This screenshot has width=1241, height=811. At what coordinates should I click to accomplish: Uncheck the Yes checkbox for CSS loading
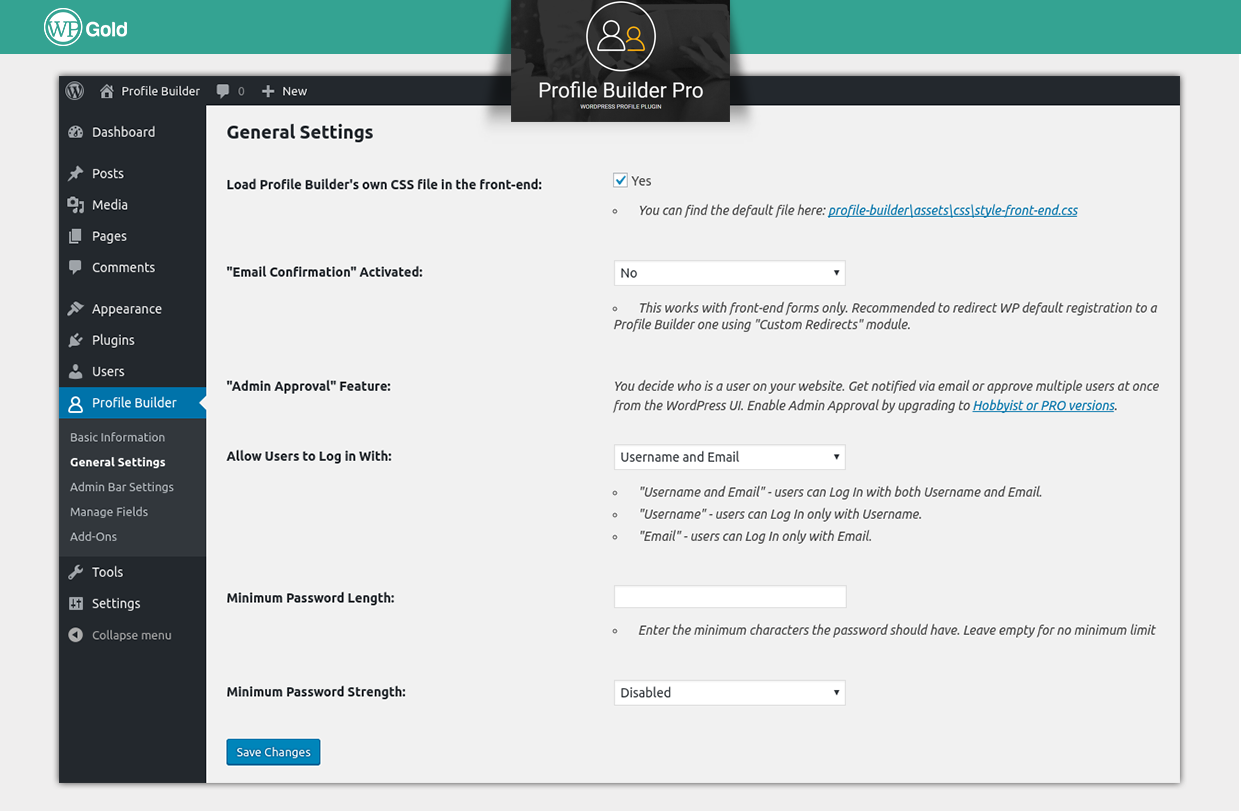click(621, 181)
